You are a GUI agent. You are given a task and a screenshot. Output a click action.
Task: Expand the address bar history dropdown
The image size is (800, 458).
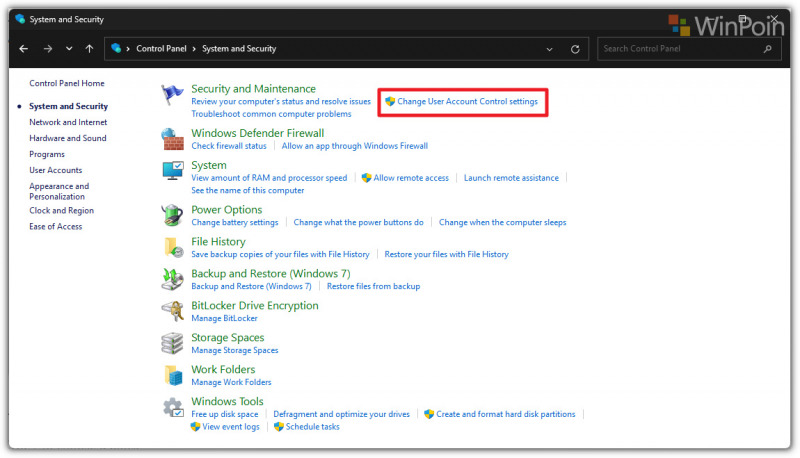click(x=549, y=49)
